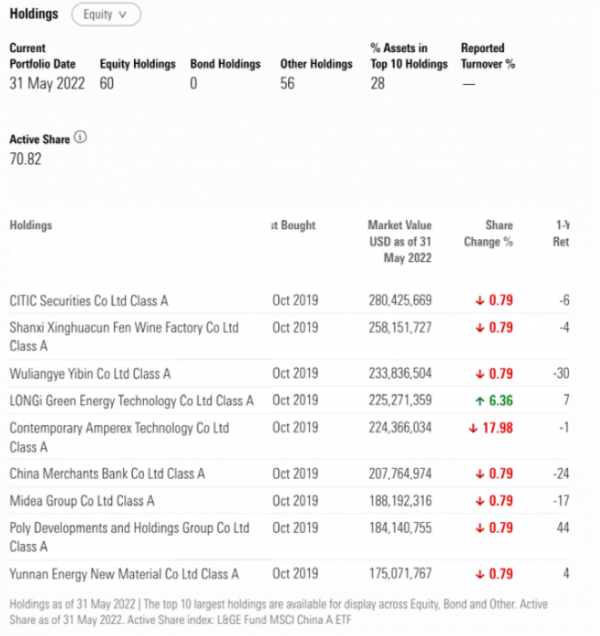This screenshot has width=600, height=636.
Task: Click the Market Value USD column header
Action: pyautogui.click(x=400, y=241)
